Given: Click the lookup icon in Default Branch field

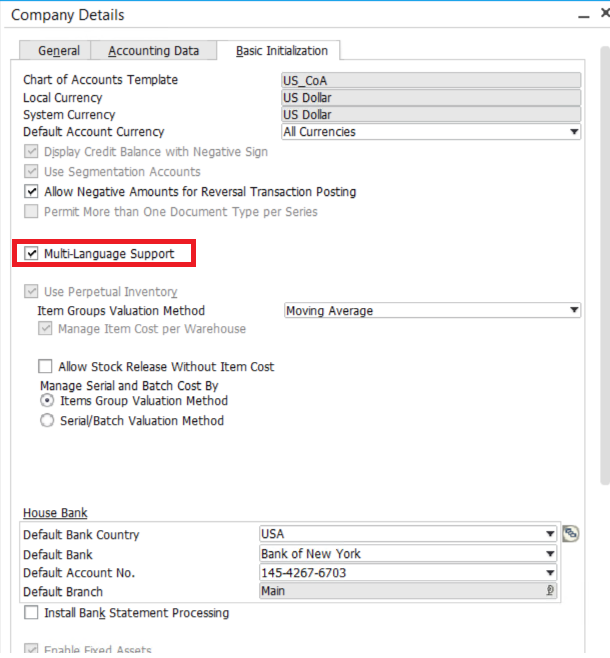Looking at the screenshot, I should tap(549, 592).
